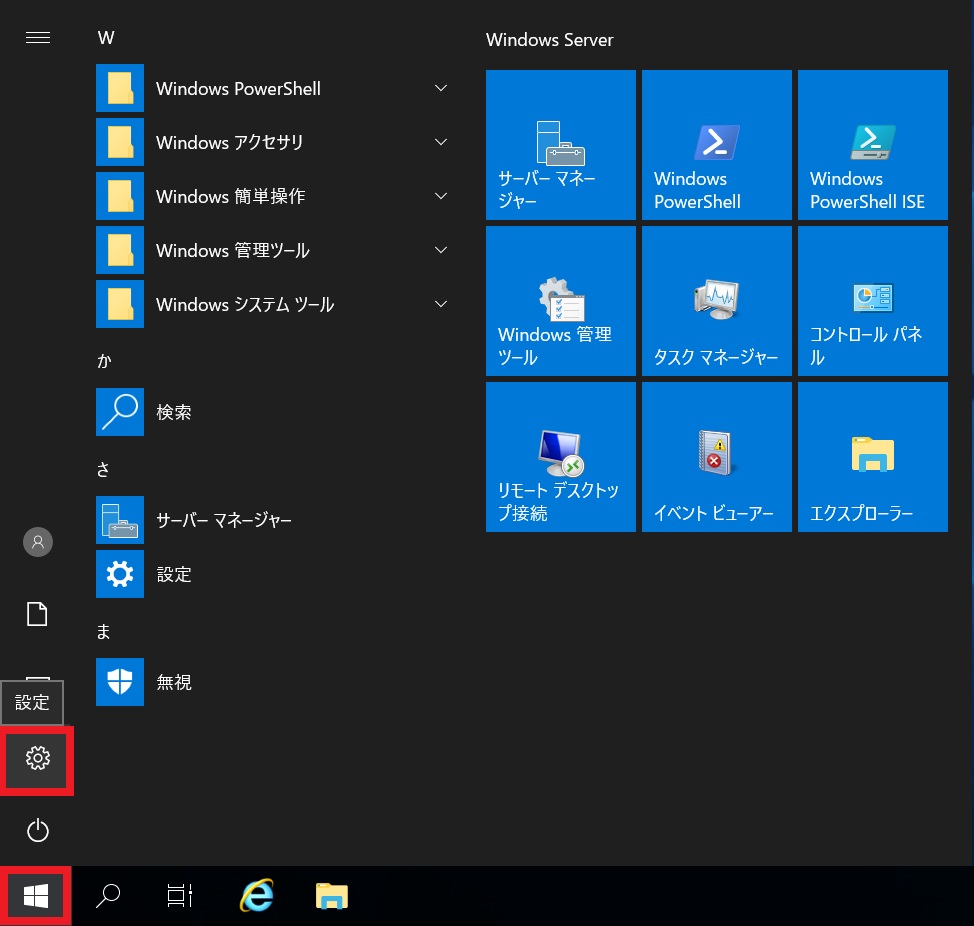Open taskbar search magnifier

click(x=108, y=896)
